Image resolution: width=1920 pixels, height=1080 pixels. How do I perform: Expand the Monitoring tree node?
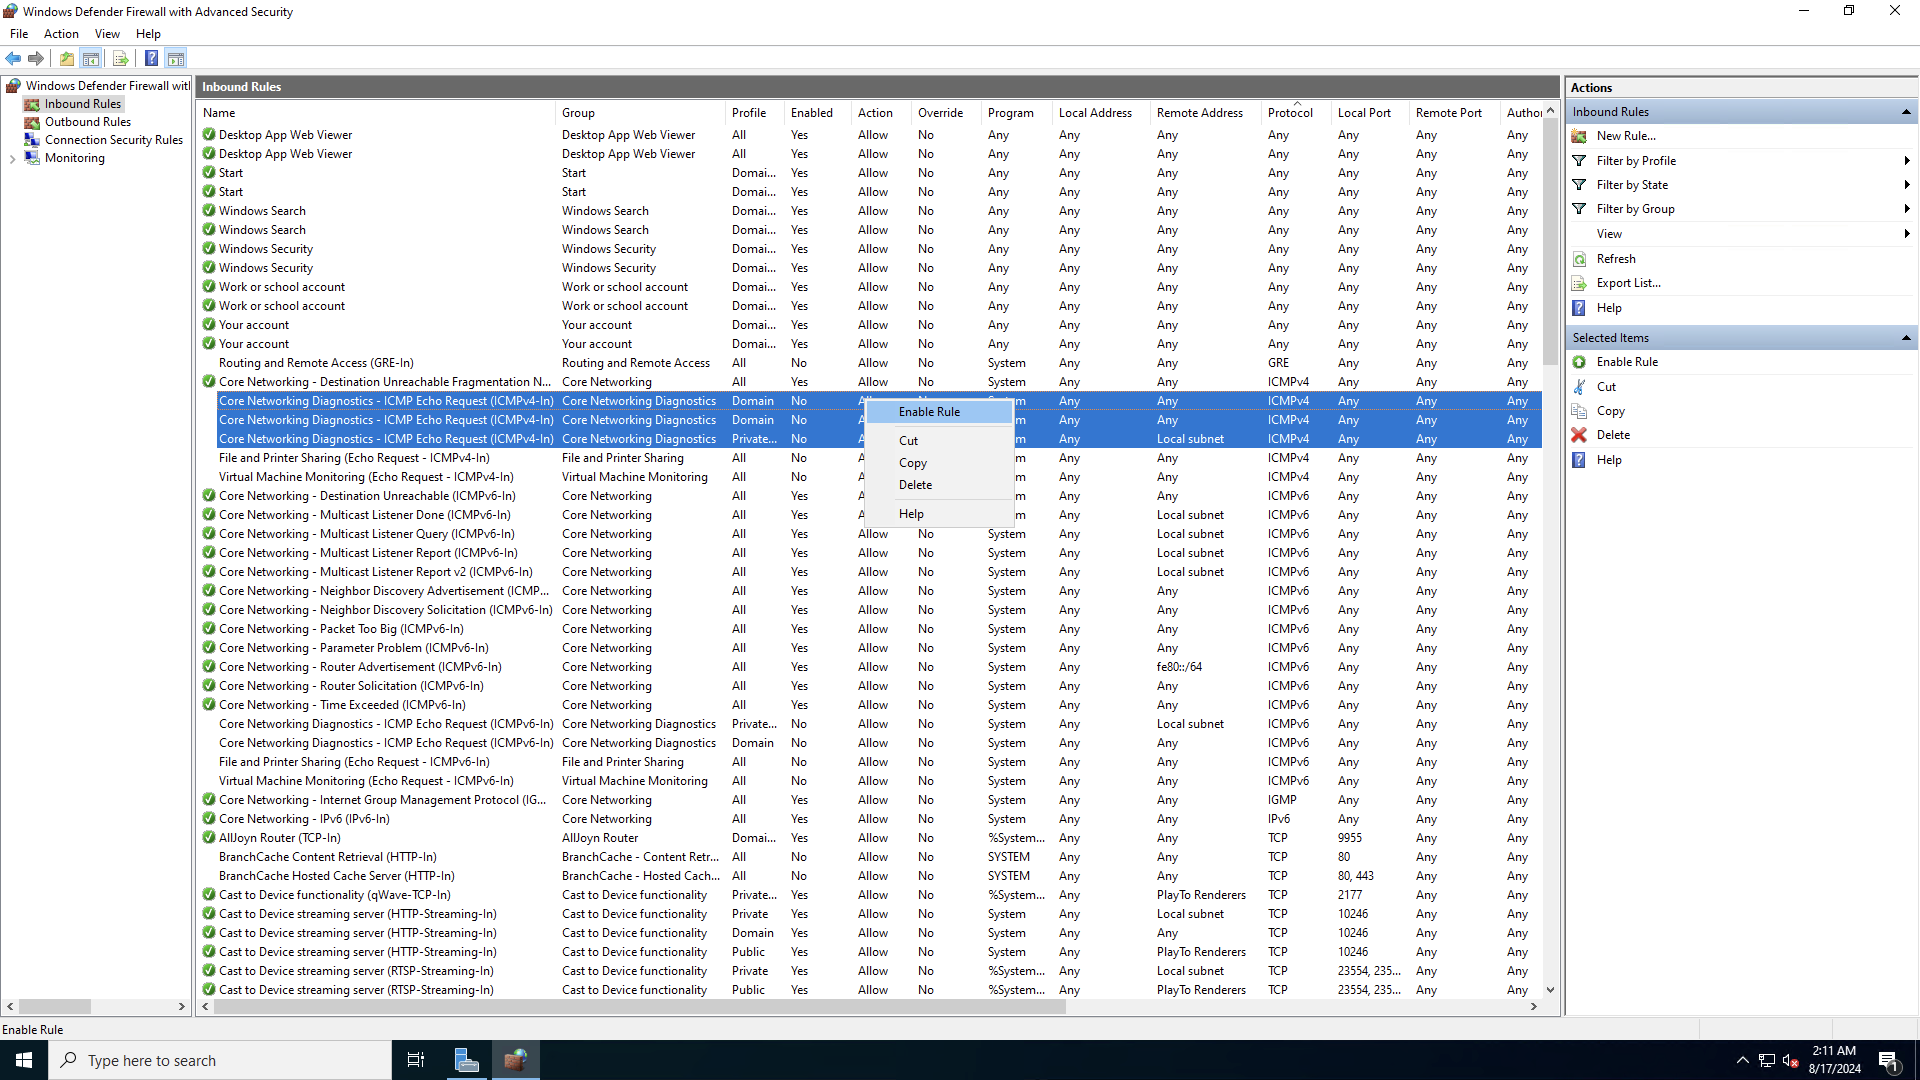12,158
